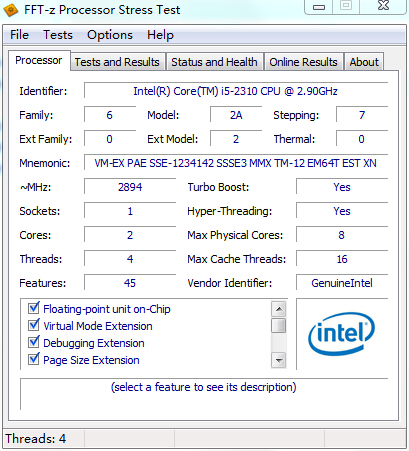Click the Turbo Boost Yes field
Image resolution: width=409 pixels, height=451 pixels.
tap(342, 187)
